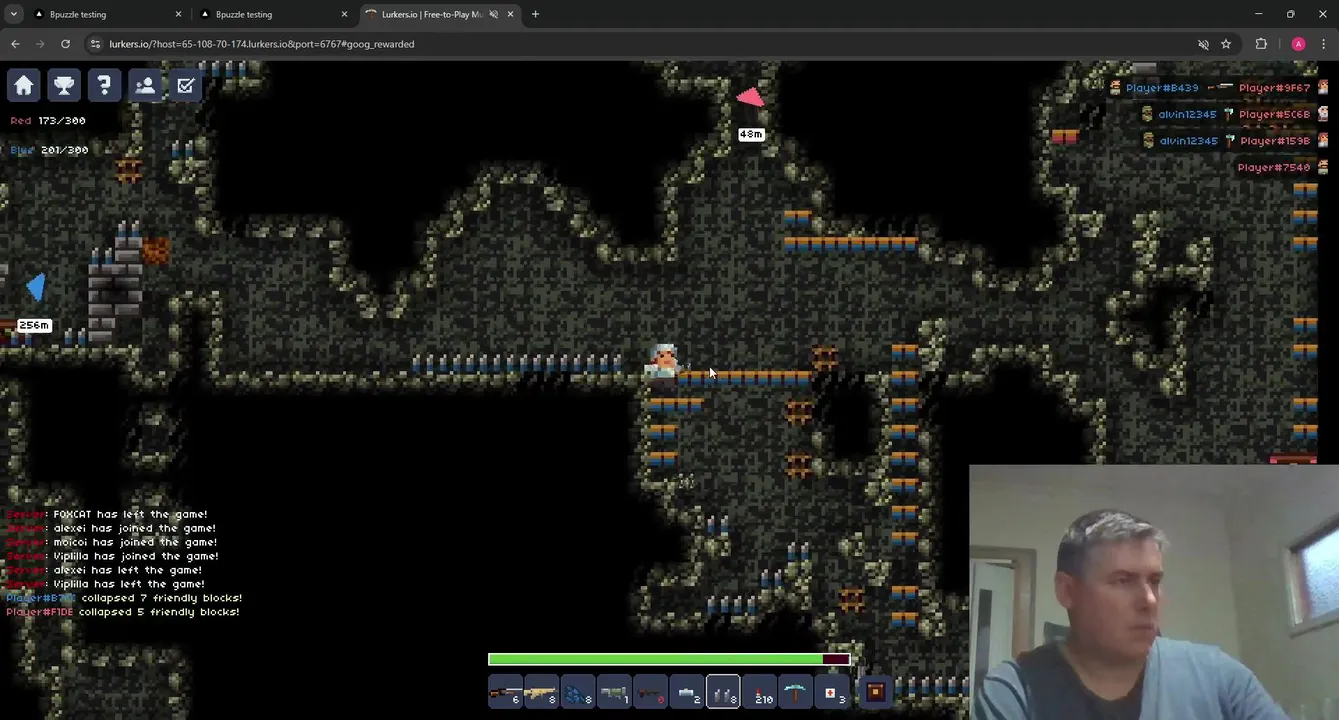Image resolution: width=1339 pixels, height=720 pixels.
Task: Click 'collapsed 7 friendly blocks!' chat line
Action: click(x=162, y=598)
